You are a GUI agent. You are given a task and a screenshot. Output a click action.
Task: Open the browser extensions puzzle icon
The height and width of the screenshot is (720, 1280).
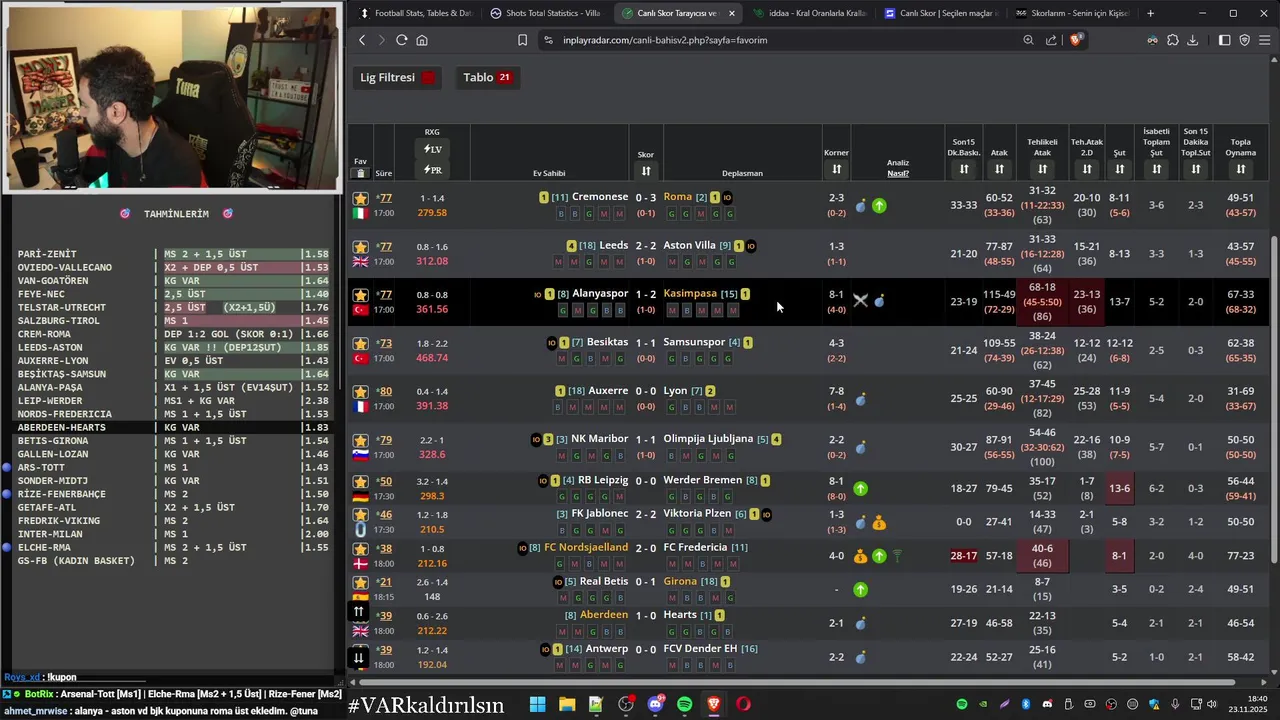[x=1173, y=40]
